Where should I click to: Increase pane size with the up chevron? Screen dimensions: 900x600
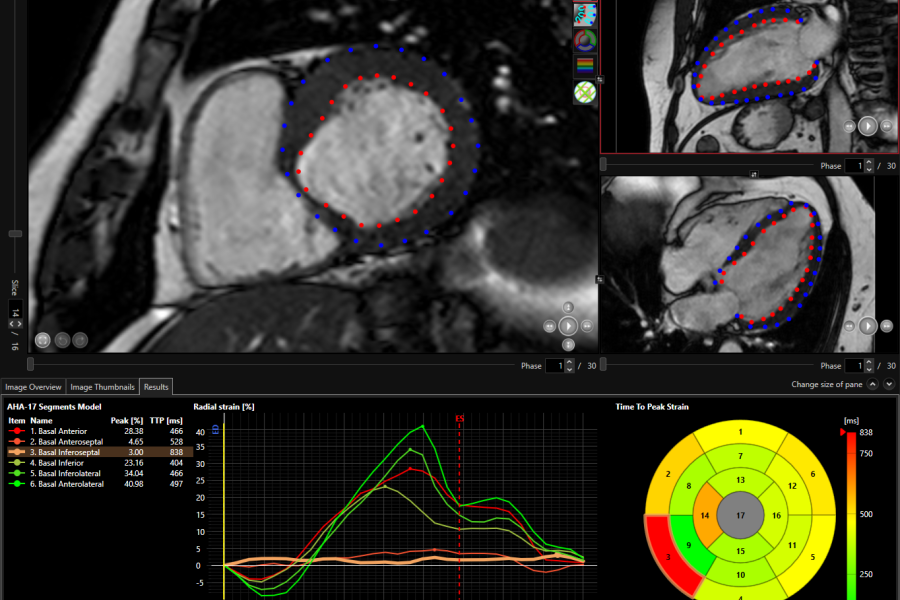tap(871, 384)
